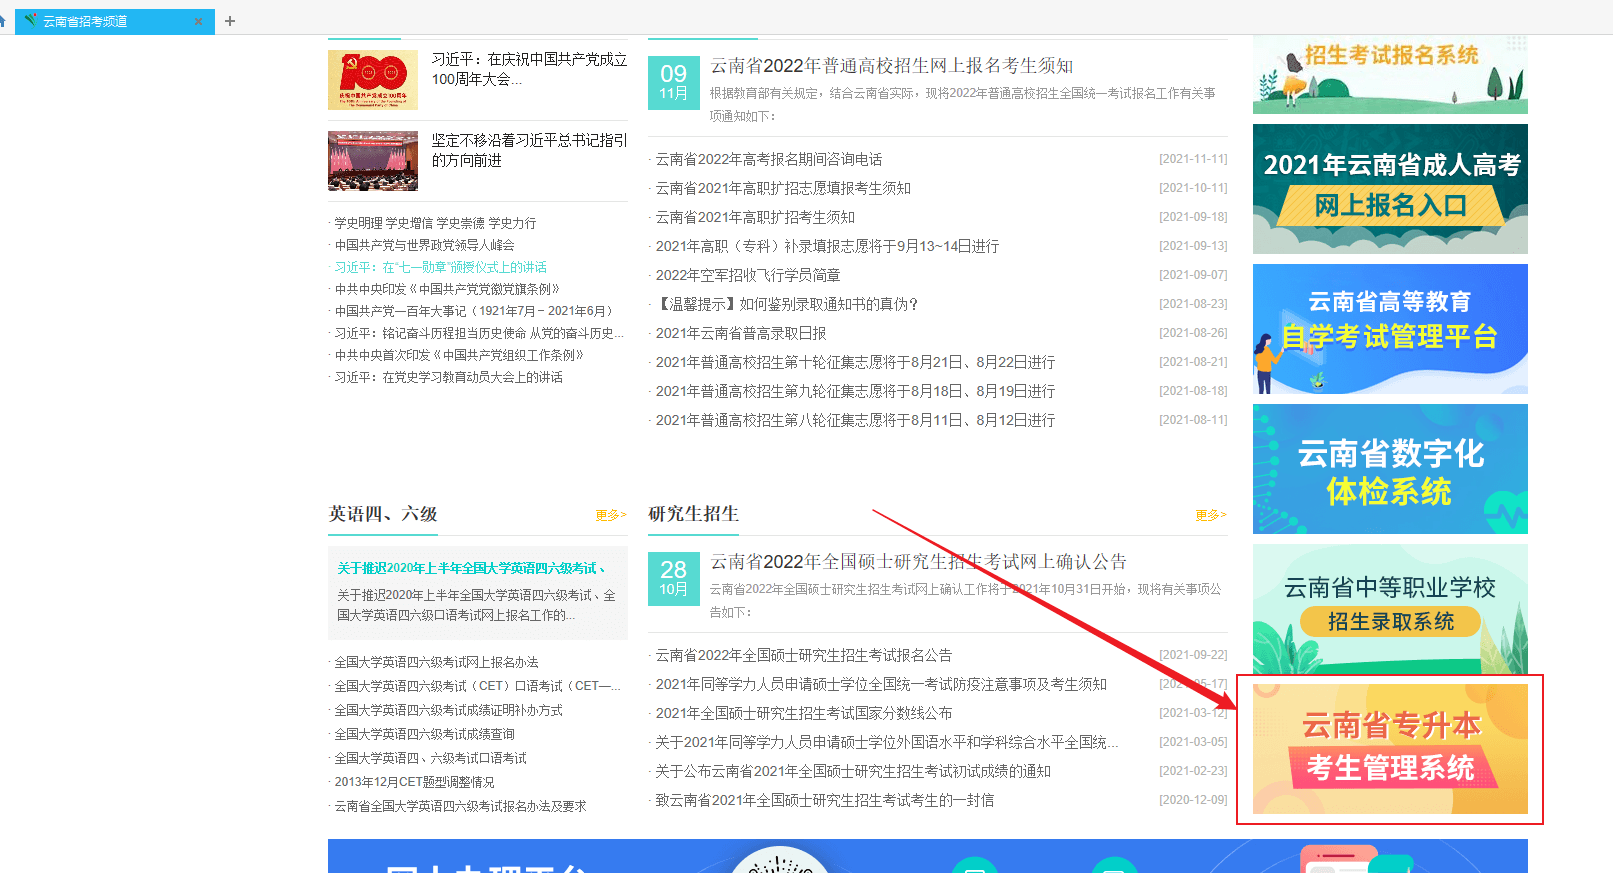Open highlighted 习近平 "七一勋章" 讲话 link
Image resolution: width=1613 pixels, height=873 pixels.
pos(440,267)
